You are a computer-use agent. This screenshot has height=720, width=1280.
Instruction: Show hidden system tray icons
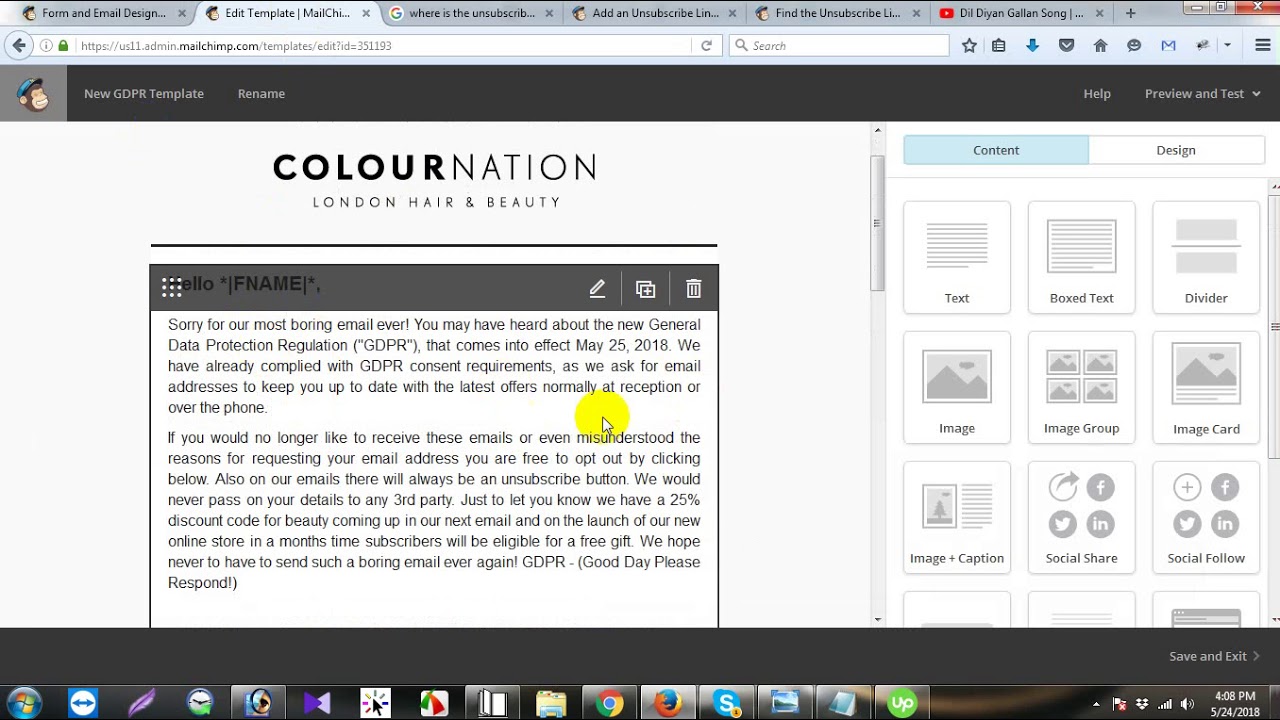coord(1096,704)
